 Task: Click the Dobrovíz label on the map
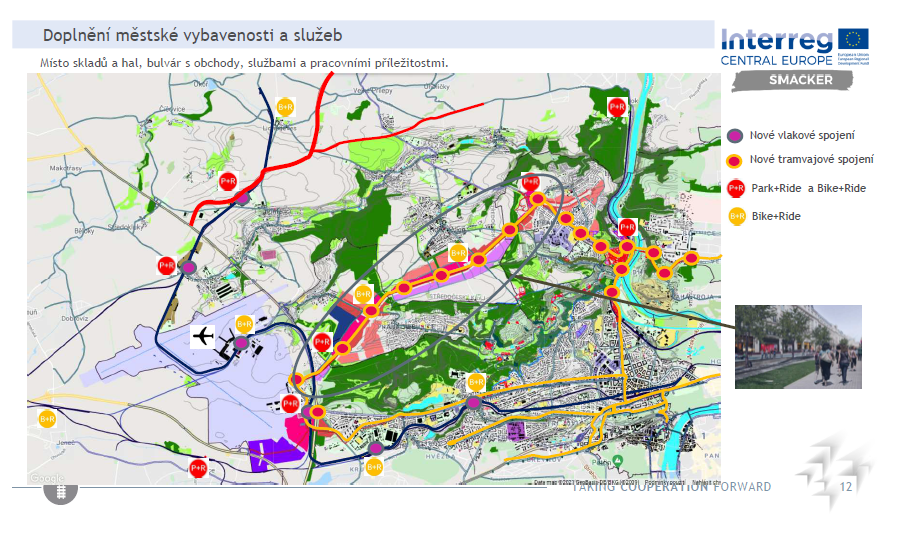(x=75, y=319)
